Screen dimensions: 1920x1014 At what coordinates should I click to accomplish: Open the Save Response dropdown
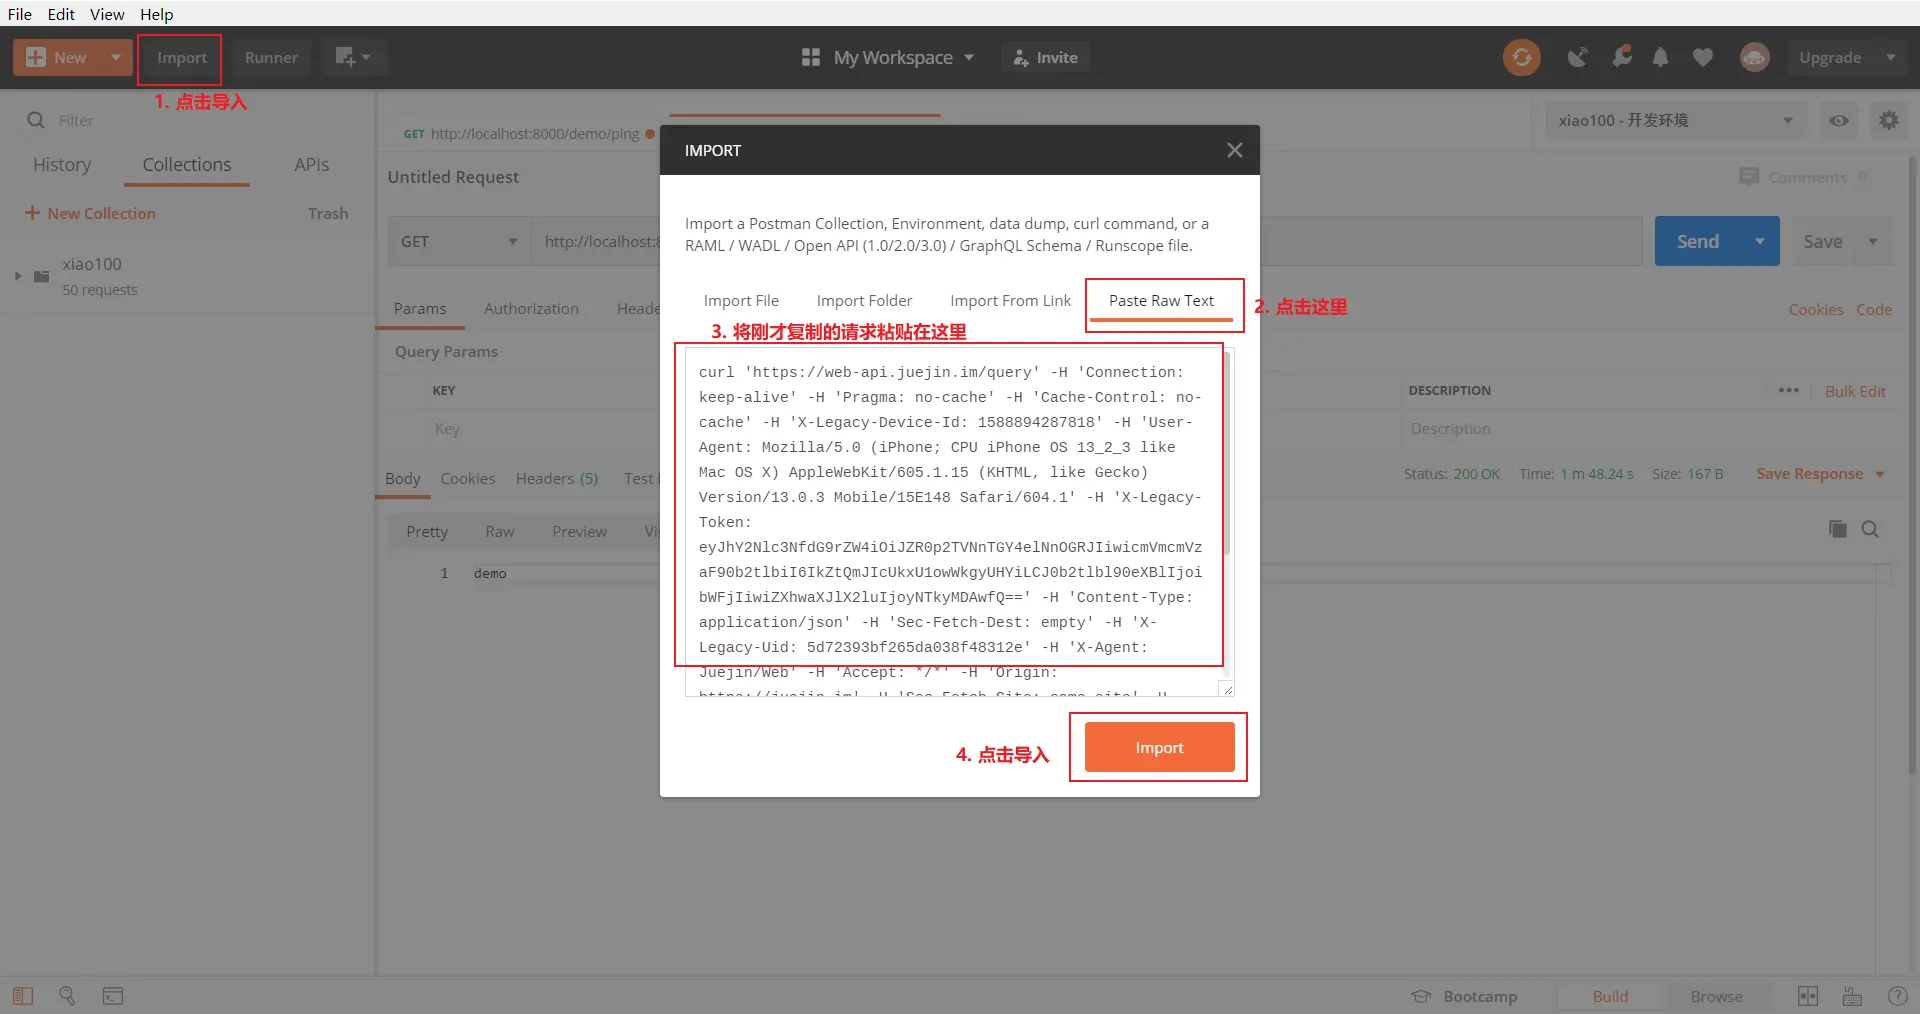point(1820,474)
